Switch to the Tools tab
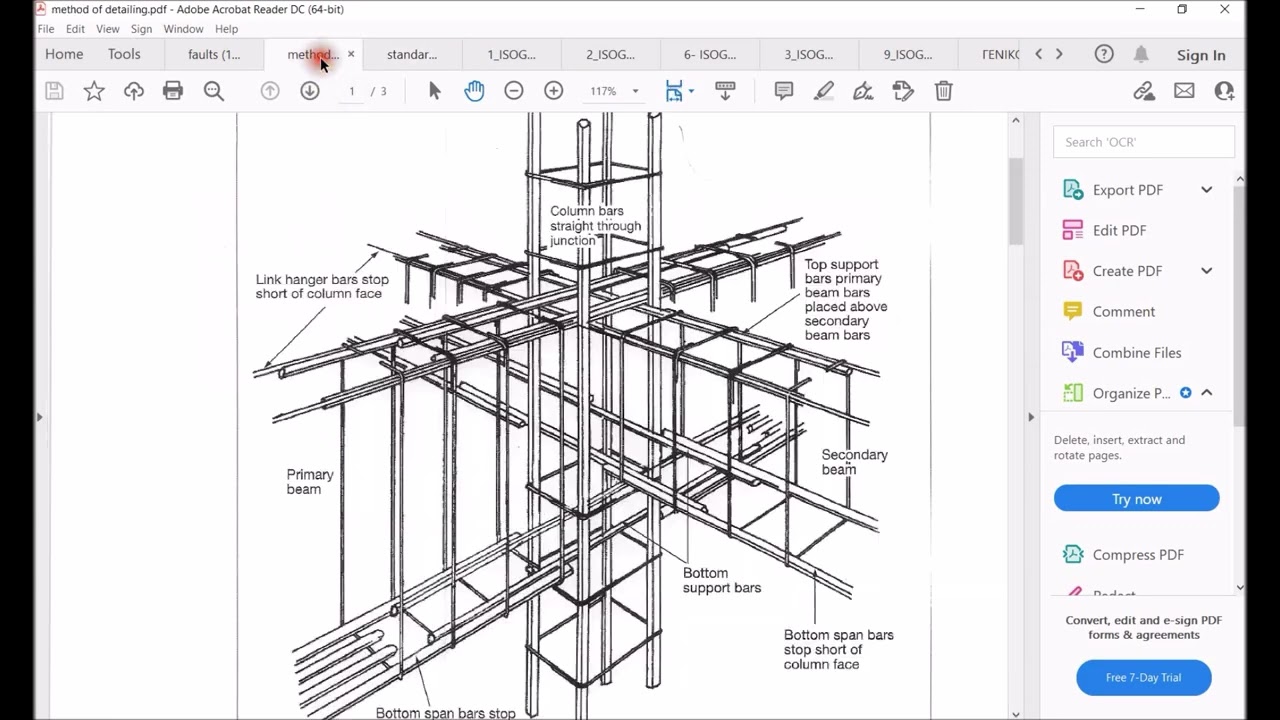 click(124, 55)
